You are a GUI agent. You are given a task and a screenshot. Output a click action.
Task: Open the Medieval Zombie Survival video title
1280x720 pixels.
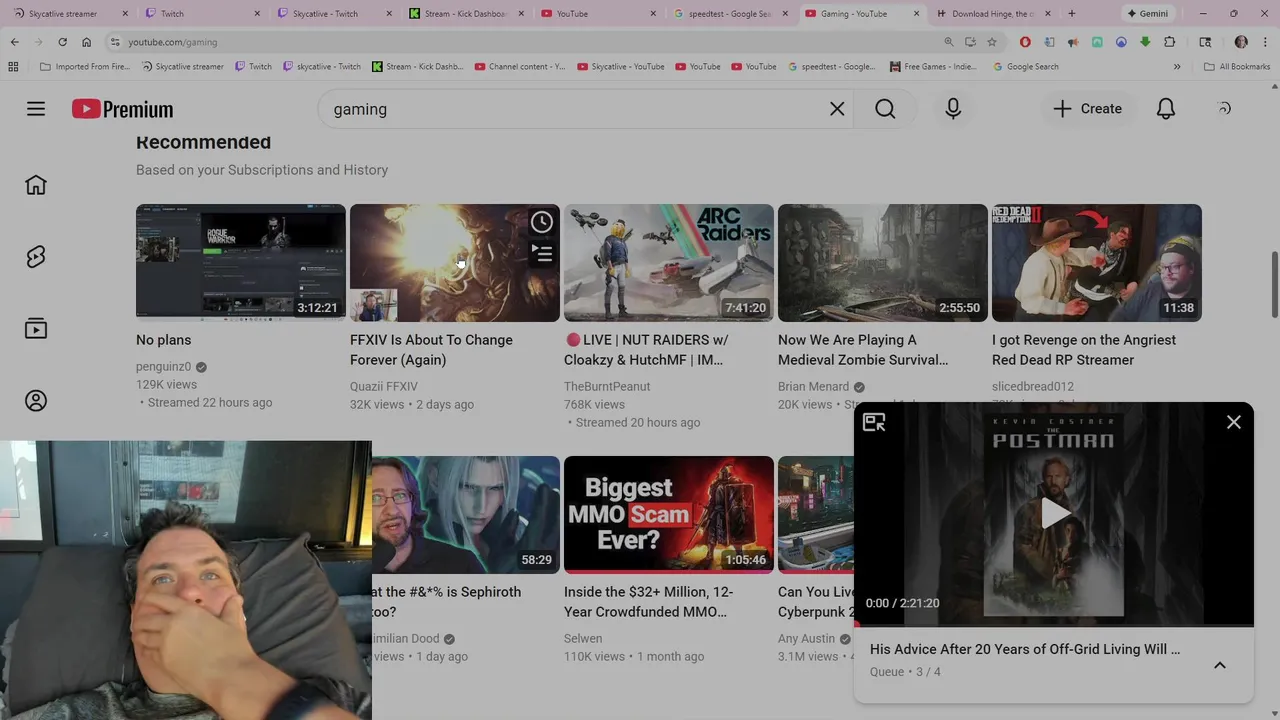point(863,350)
